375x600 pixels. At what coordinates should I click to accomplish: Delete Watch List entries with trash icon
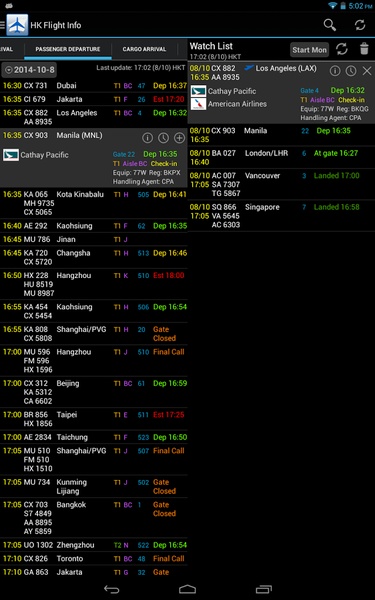(x=364, y=49)
